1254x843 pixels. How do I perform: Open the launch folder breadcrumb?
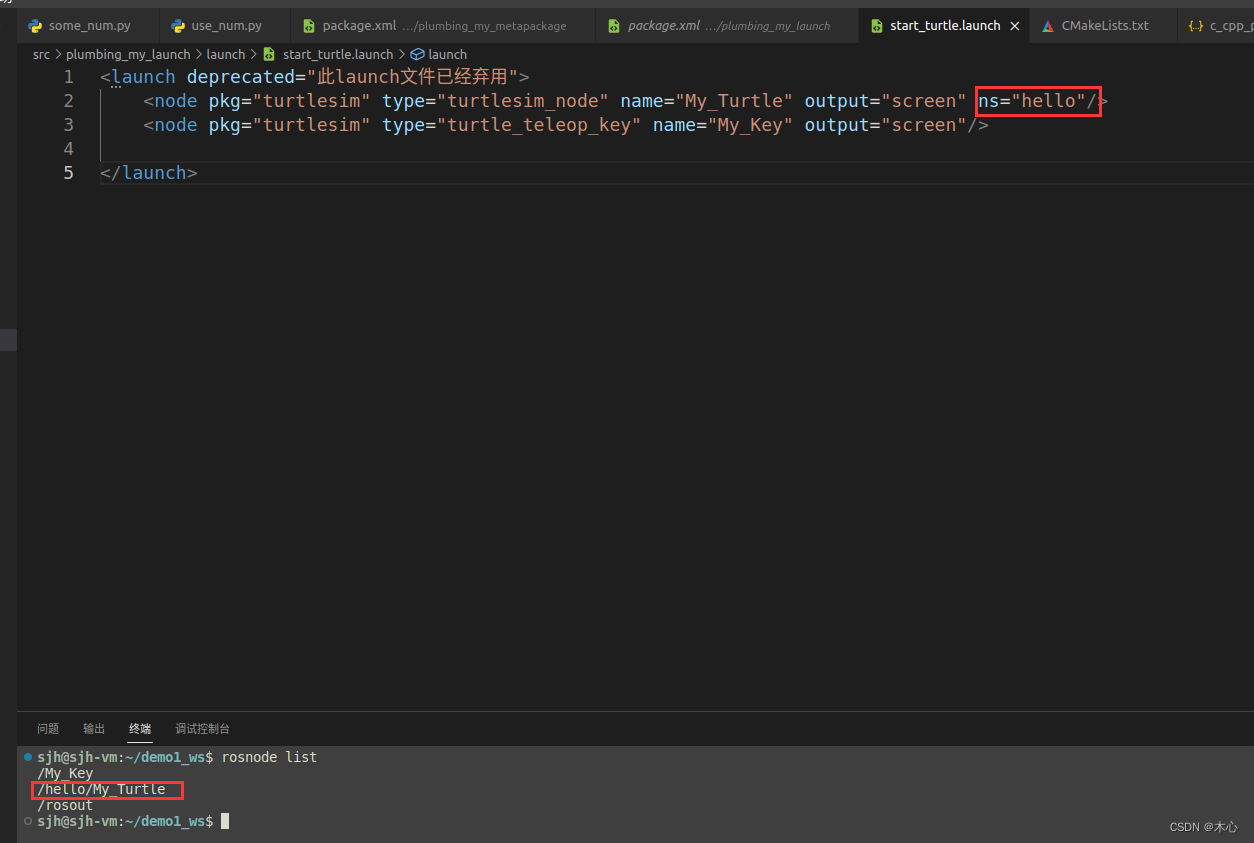225,54
